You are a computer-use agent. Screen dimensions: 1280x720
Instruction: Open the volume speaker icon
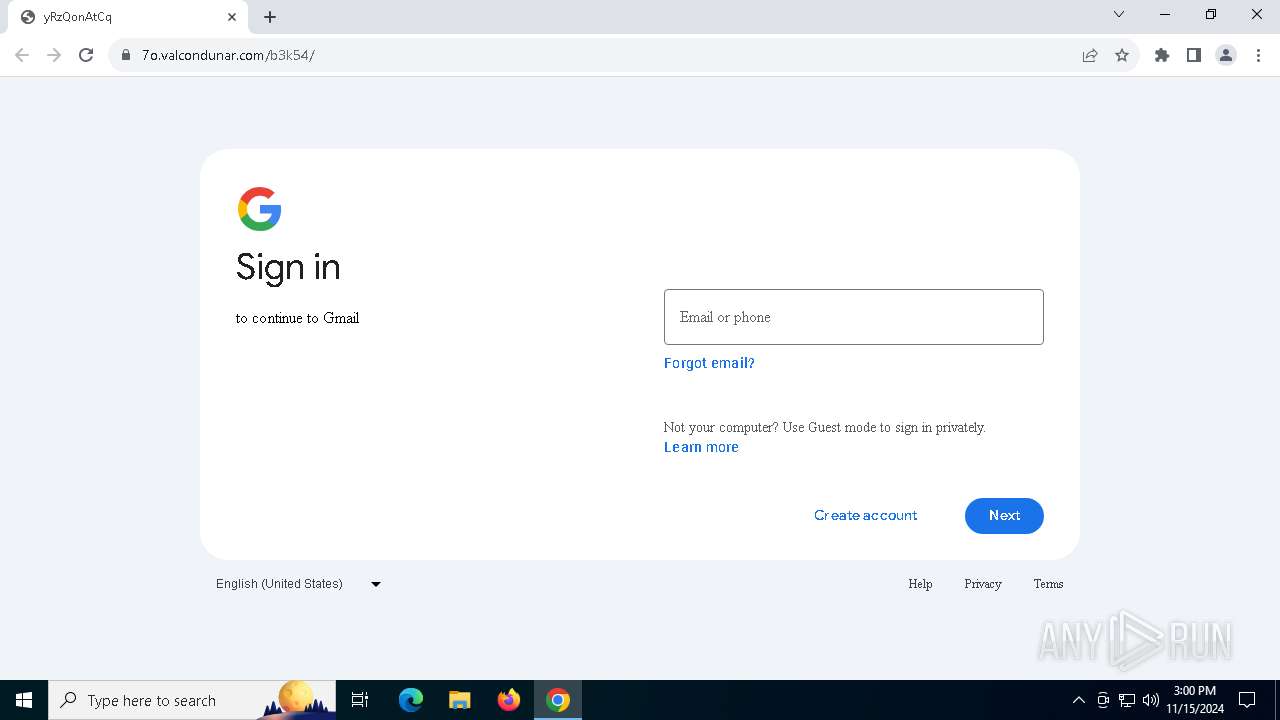[x=1150, y=700]
